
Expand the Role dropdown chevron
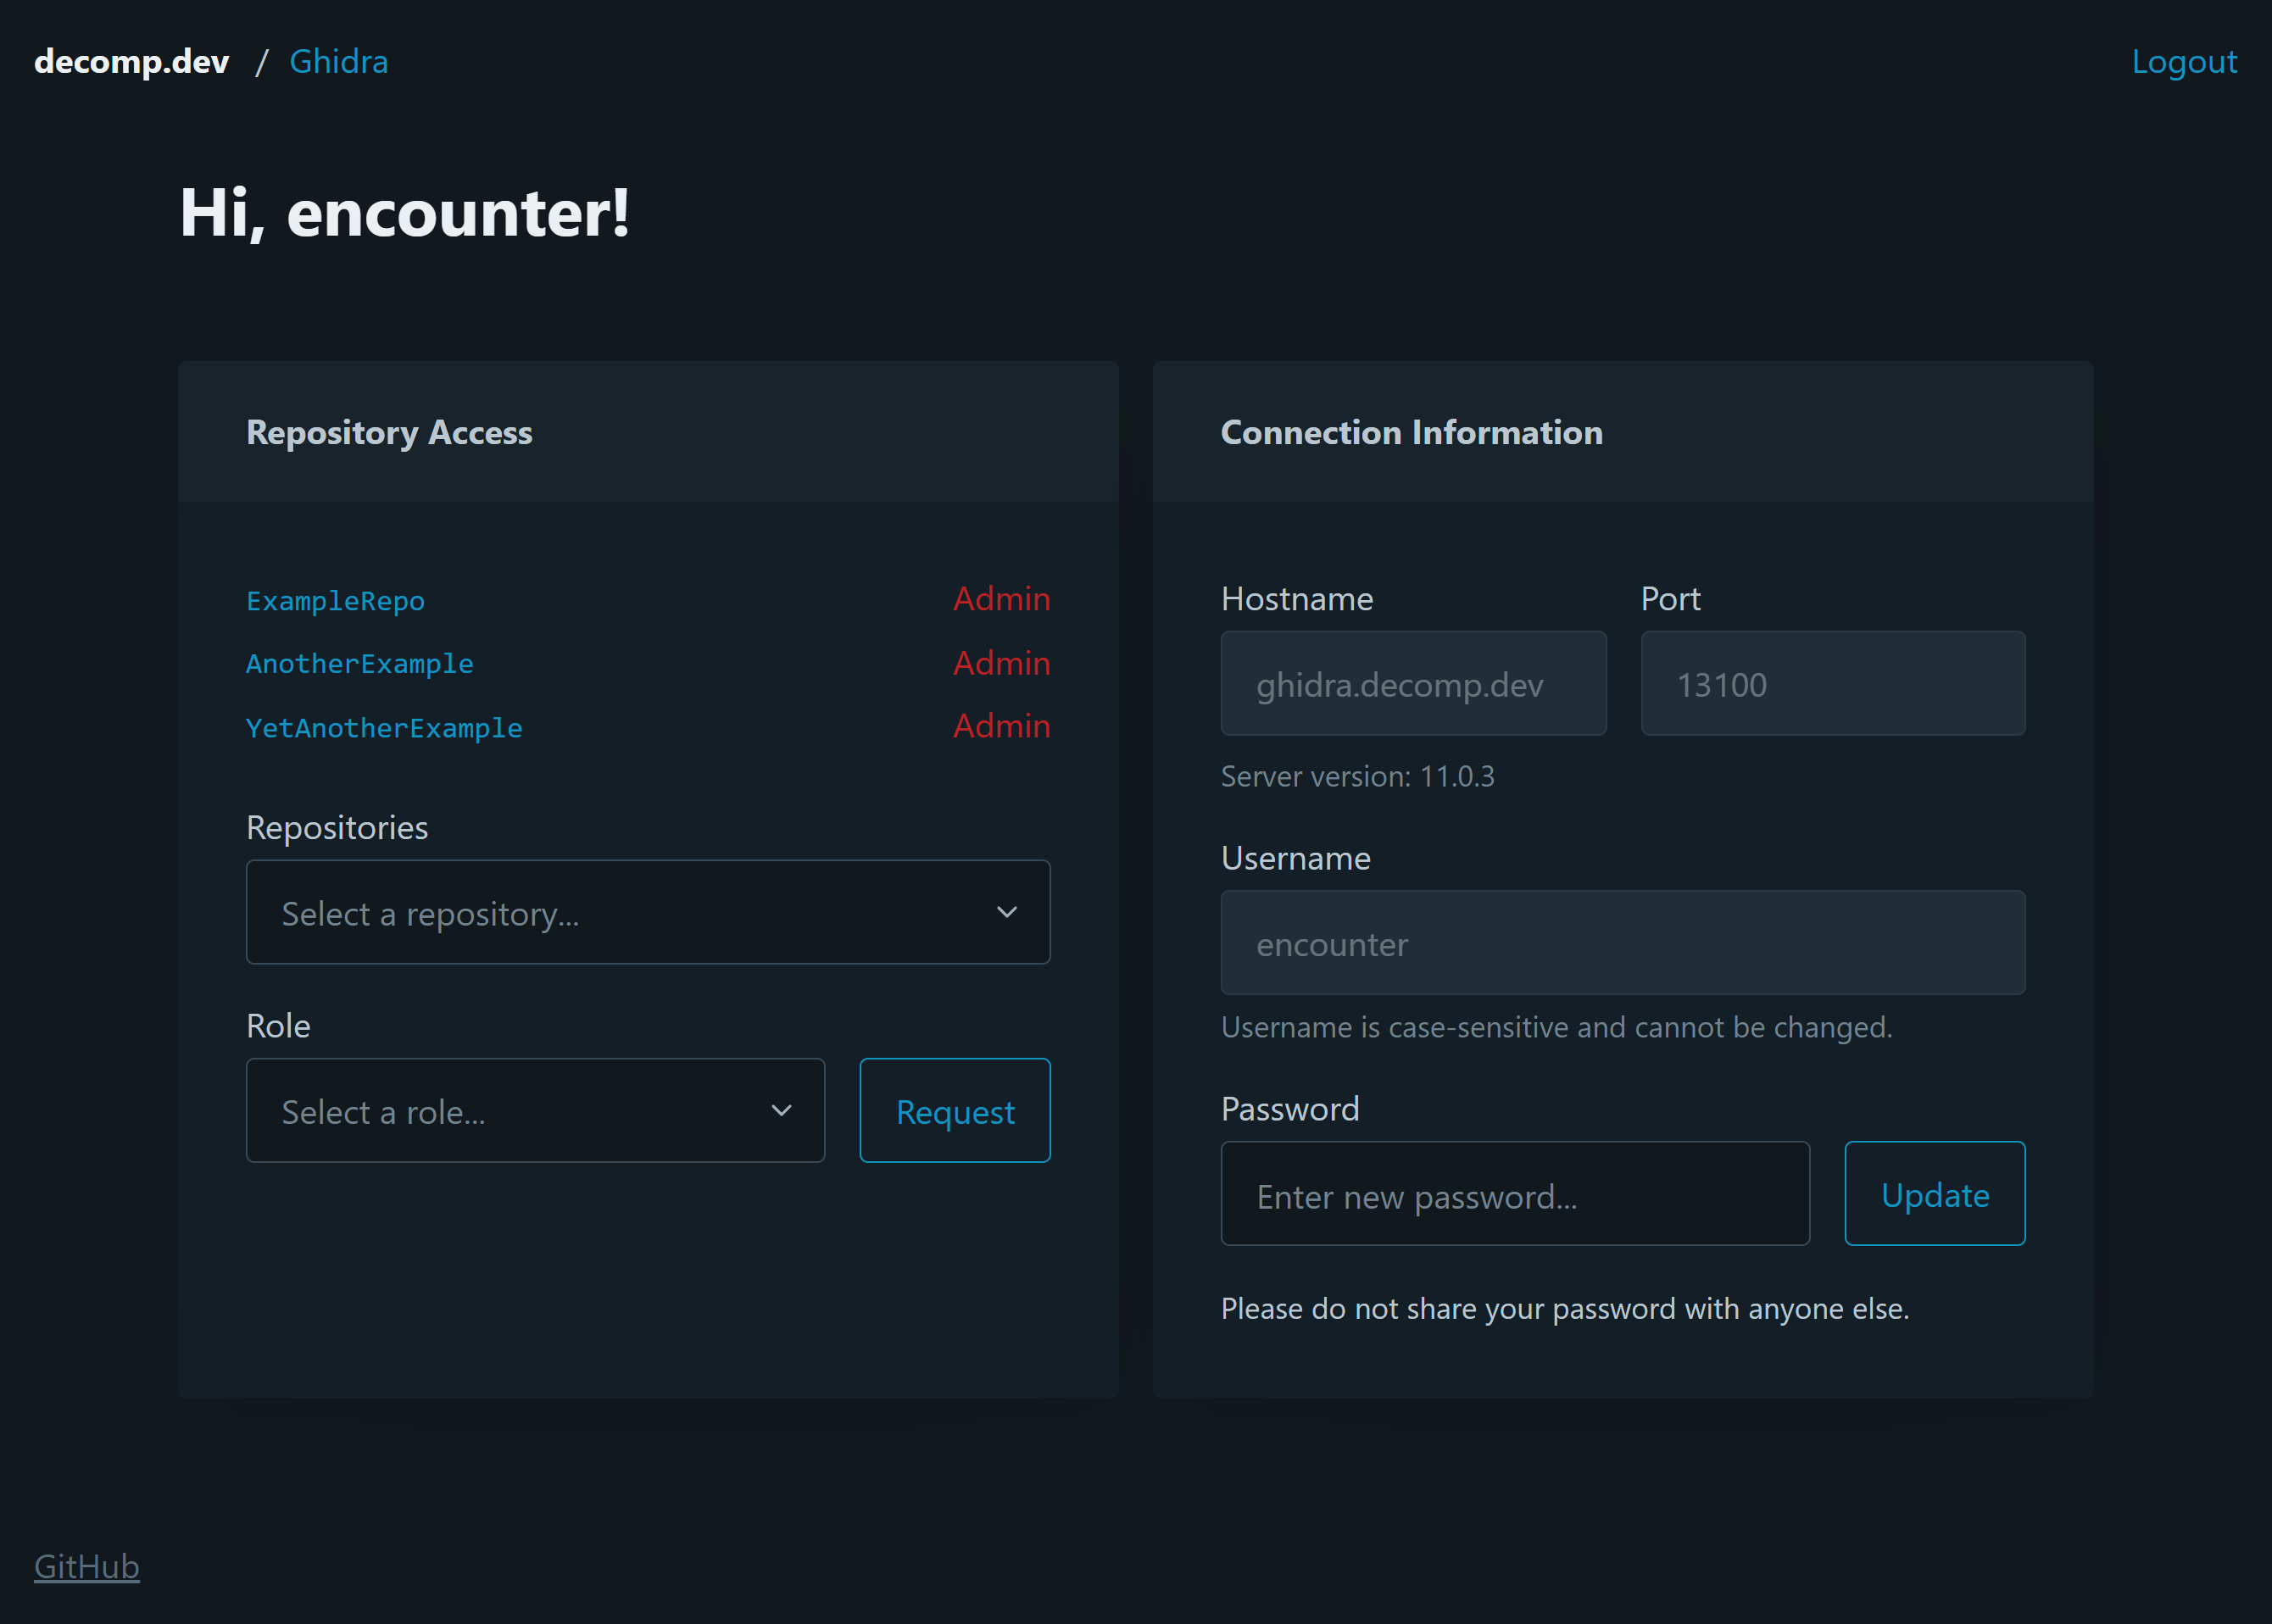pyautogui.click(x=781, y=1110)
